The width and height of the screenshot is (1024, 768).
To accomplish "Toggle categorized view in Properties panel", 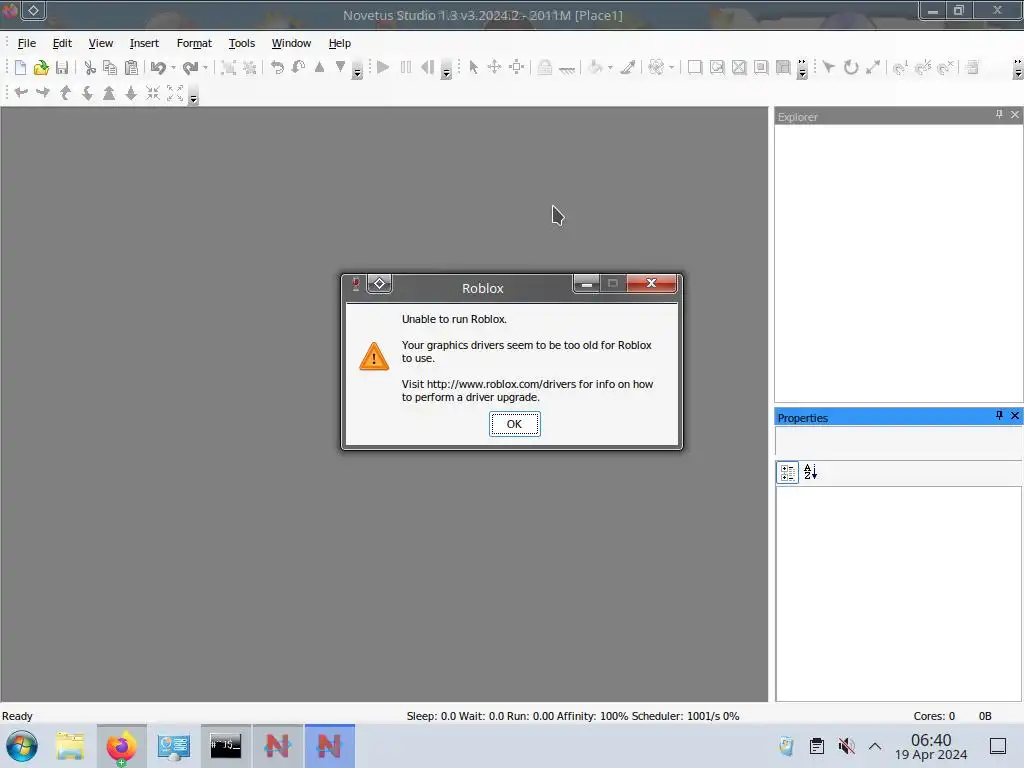I will pos(788,472).
